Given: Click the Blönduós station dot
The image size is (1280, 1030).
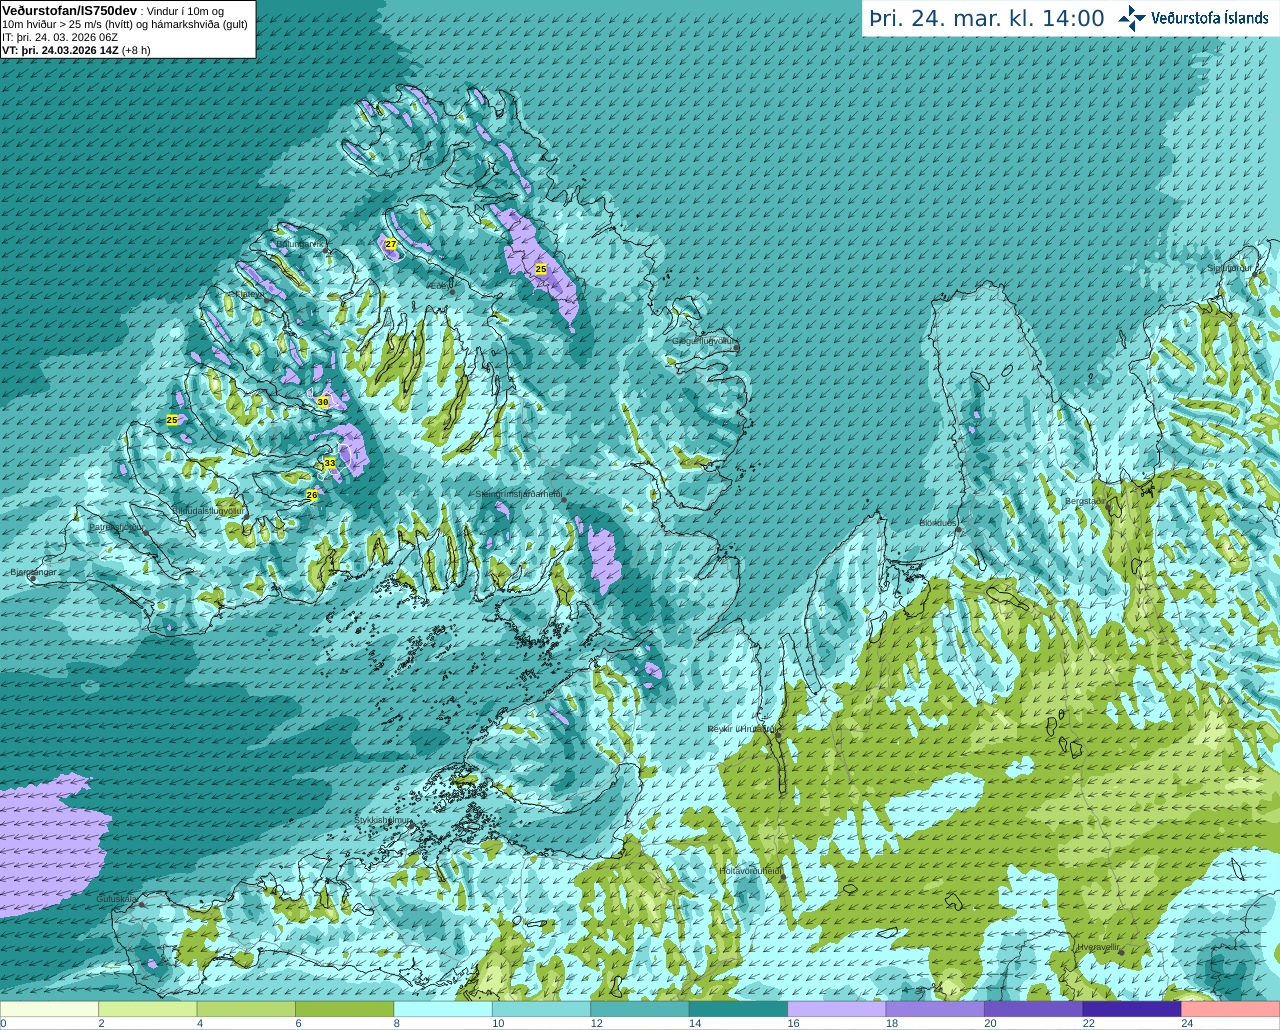Looking at the screenshot, I should pos(959,530).
